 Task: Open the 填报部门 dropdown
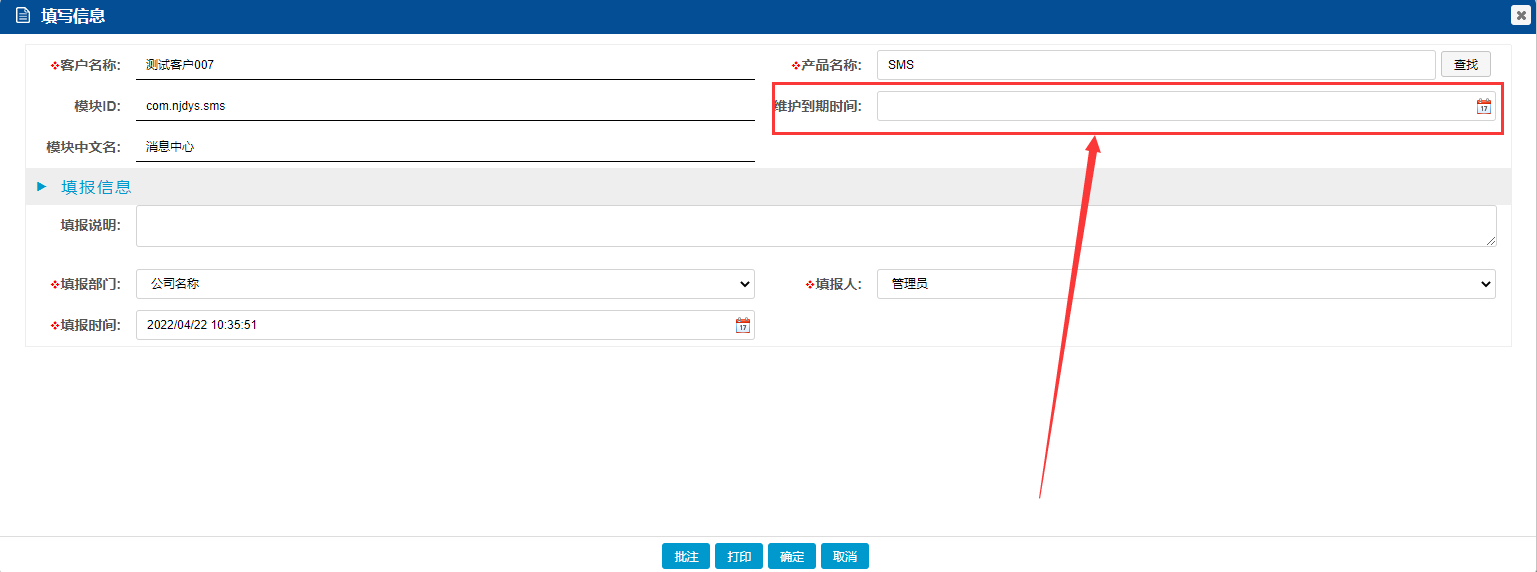point(445,284)
